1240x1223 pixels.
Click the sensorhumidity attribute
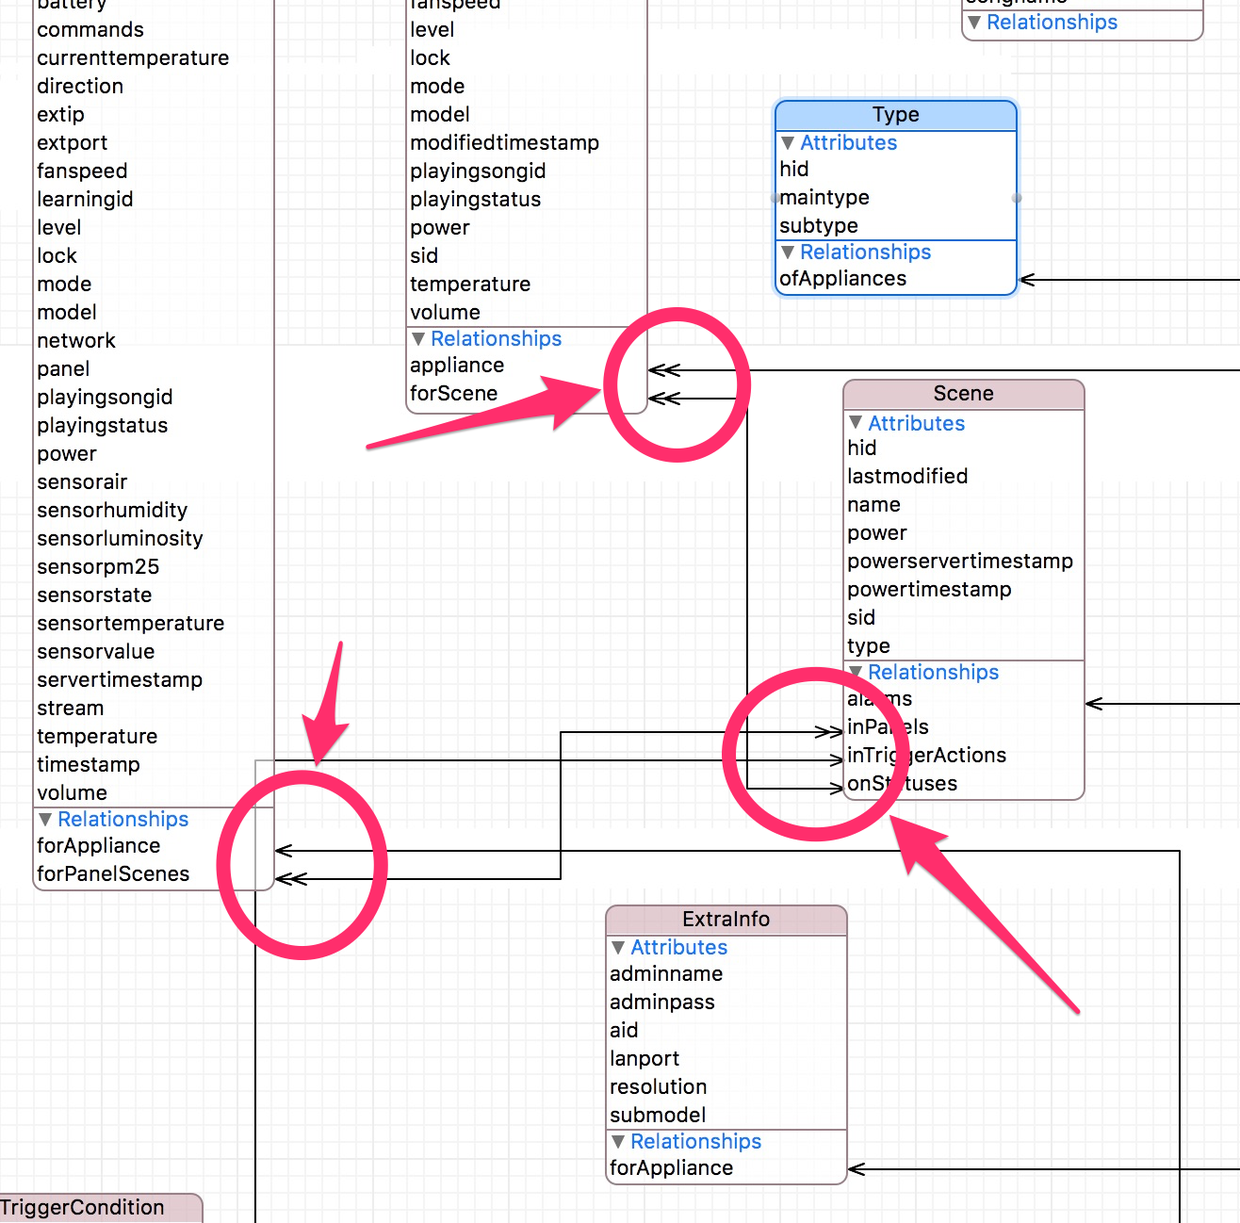click(x=112, y=510)
